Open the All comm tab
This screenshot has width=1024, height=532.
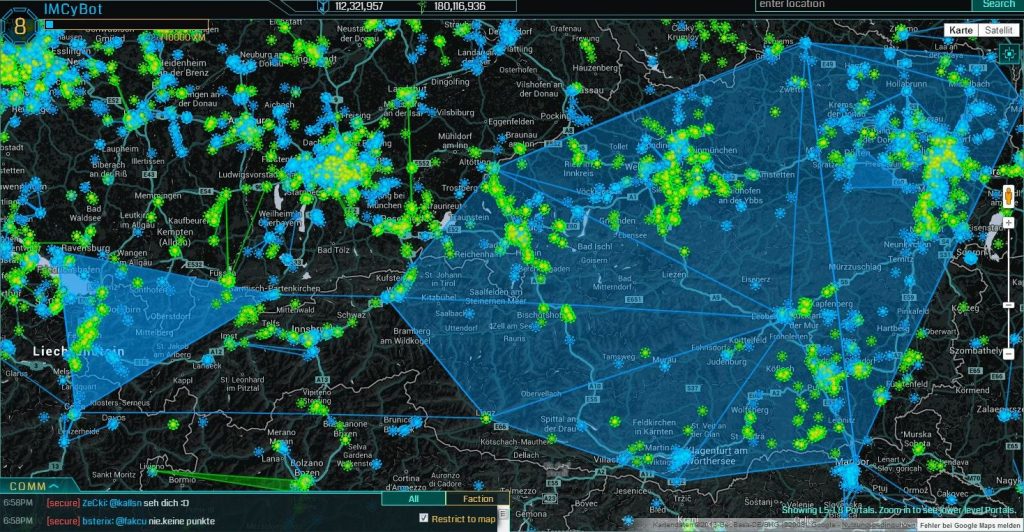tap(413, 499)
